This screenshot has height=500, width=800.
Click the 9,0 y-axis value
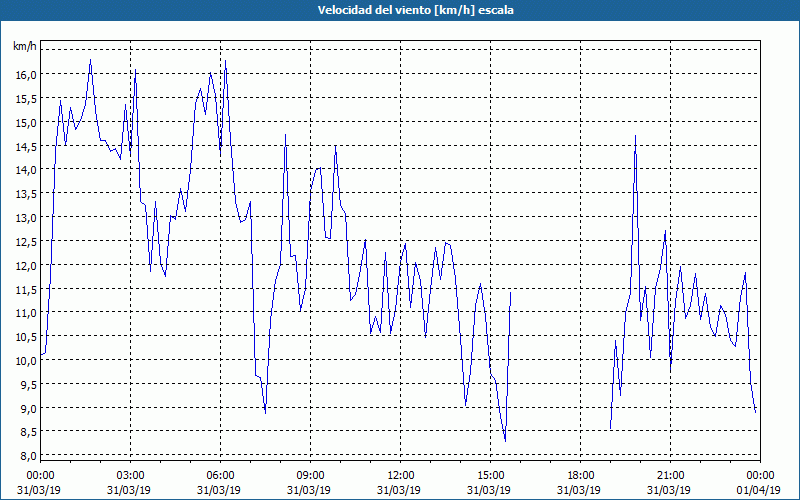tap(27, 408)
